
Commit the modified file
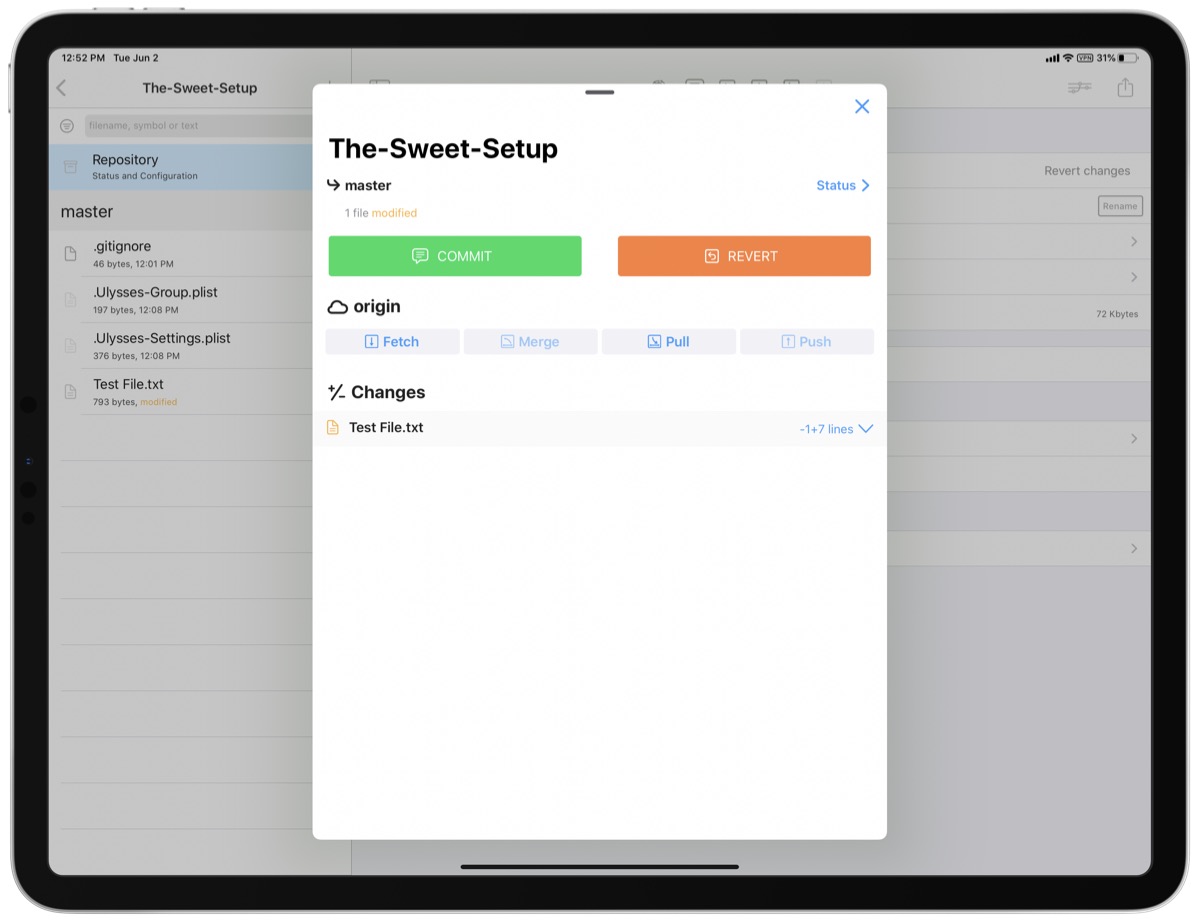point(455,256)
